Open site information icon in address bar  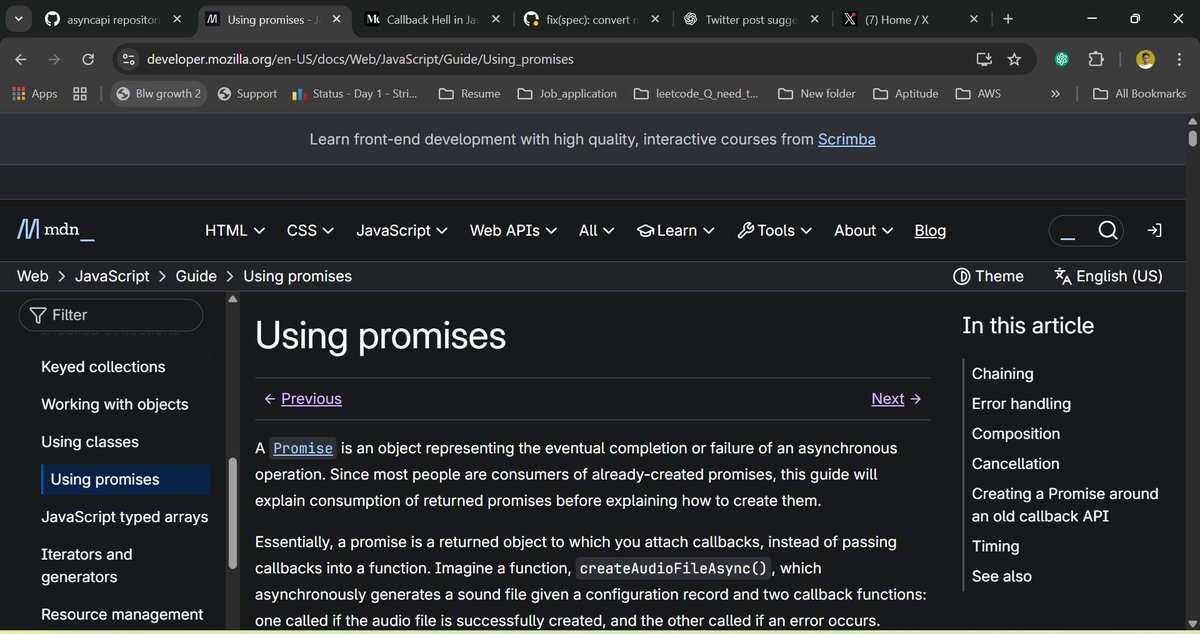pyautogui.click(x=128, y=59)
